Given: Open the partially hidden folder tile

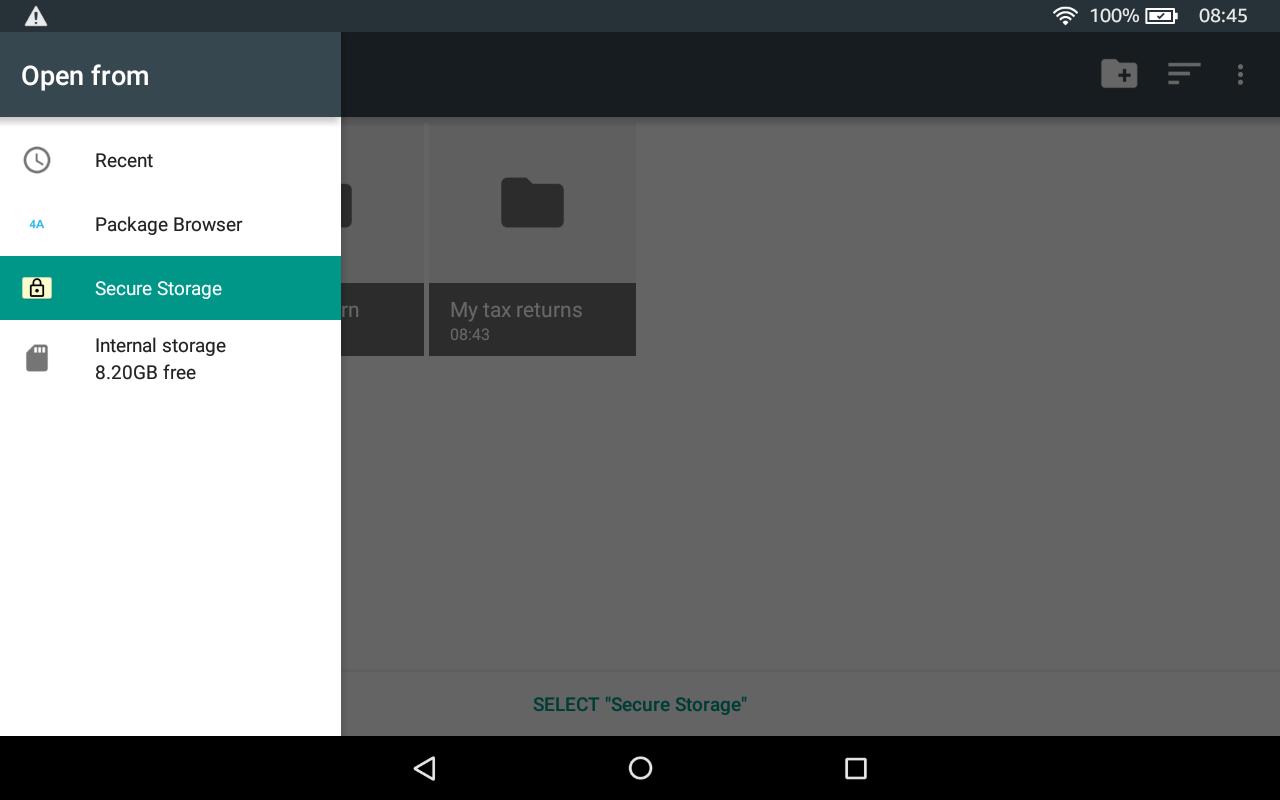Looking at the screenshot, I should (x=382, y=240).
